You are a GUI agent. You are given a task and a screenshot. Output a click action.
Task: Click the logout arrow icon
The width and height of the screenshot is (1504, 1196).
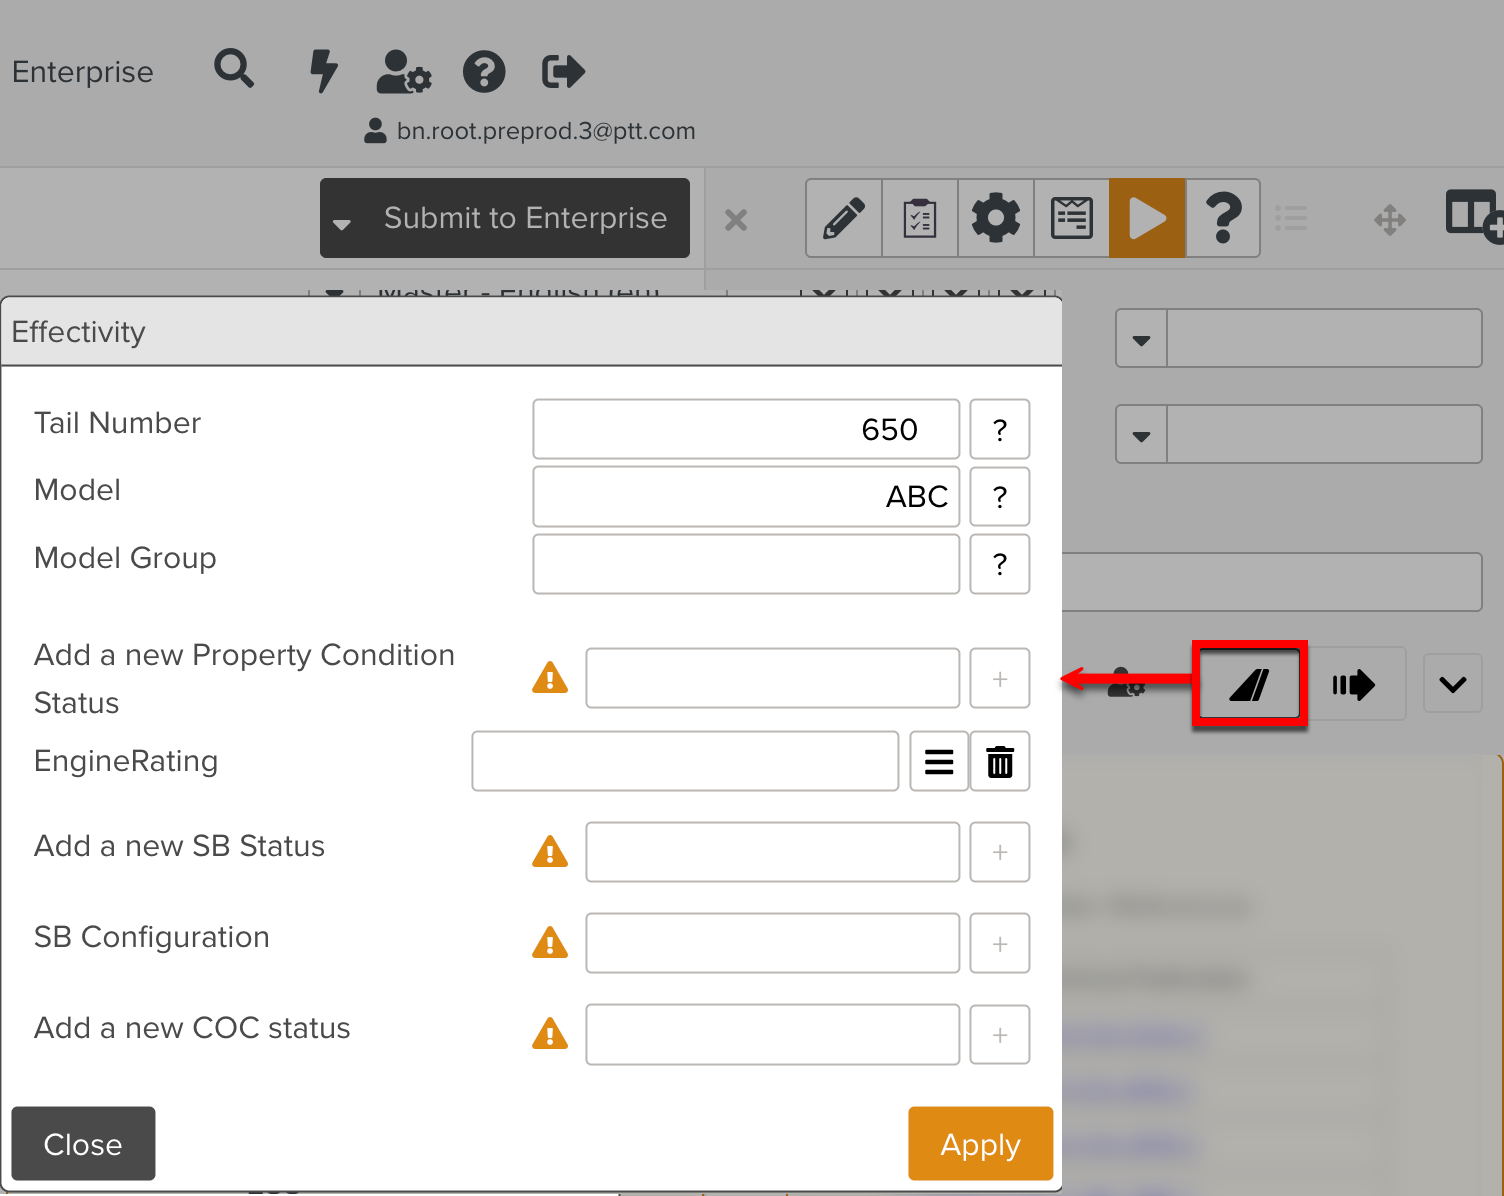[563, 72]
